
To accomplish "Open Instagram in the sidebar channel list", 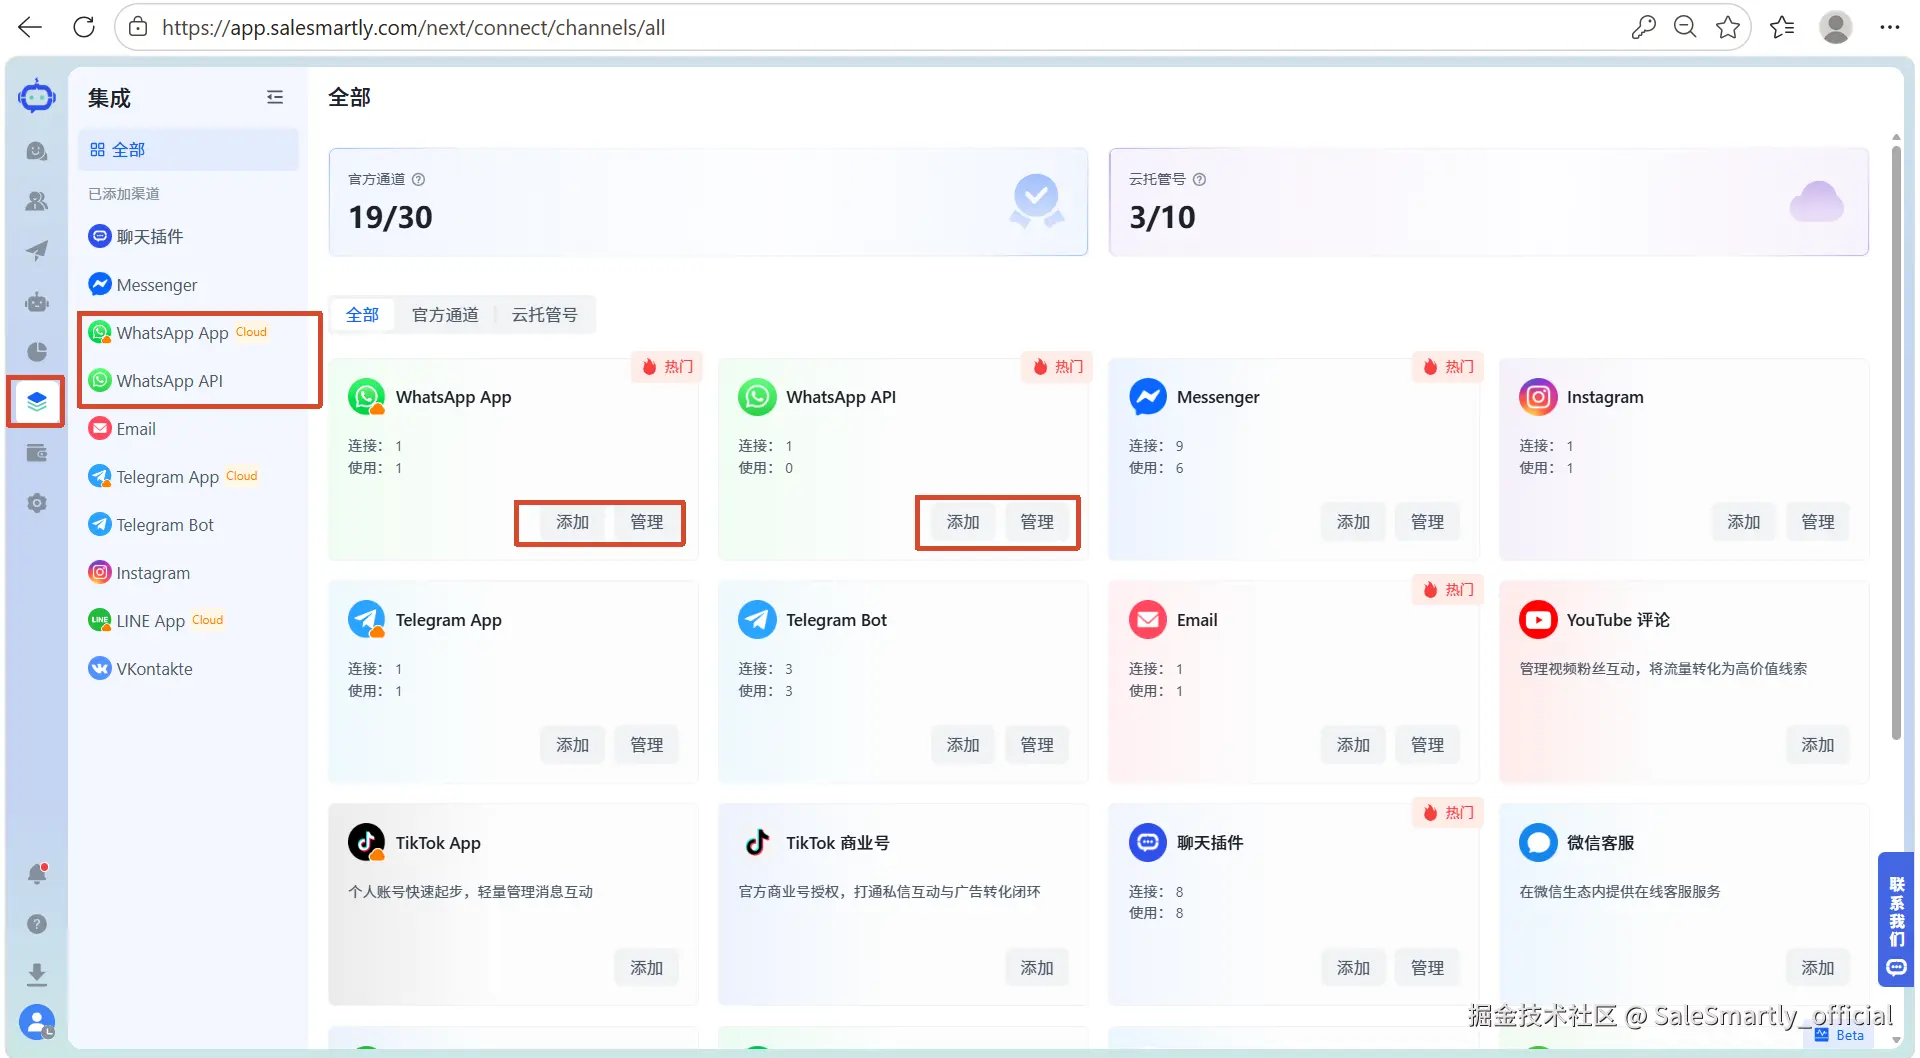I will [188, 573].
